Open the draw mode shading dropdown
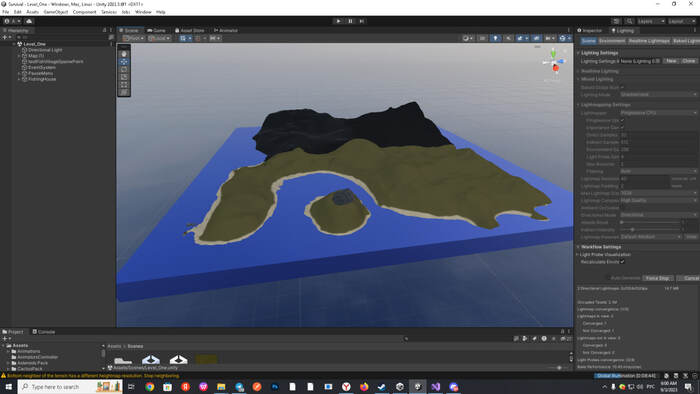The height and width of the screenshot is (394, 700). (467, 38)
